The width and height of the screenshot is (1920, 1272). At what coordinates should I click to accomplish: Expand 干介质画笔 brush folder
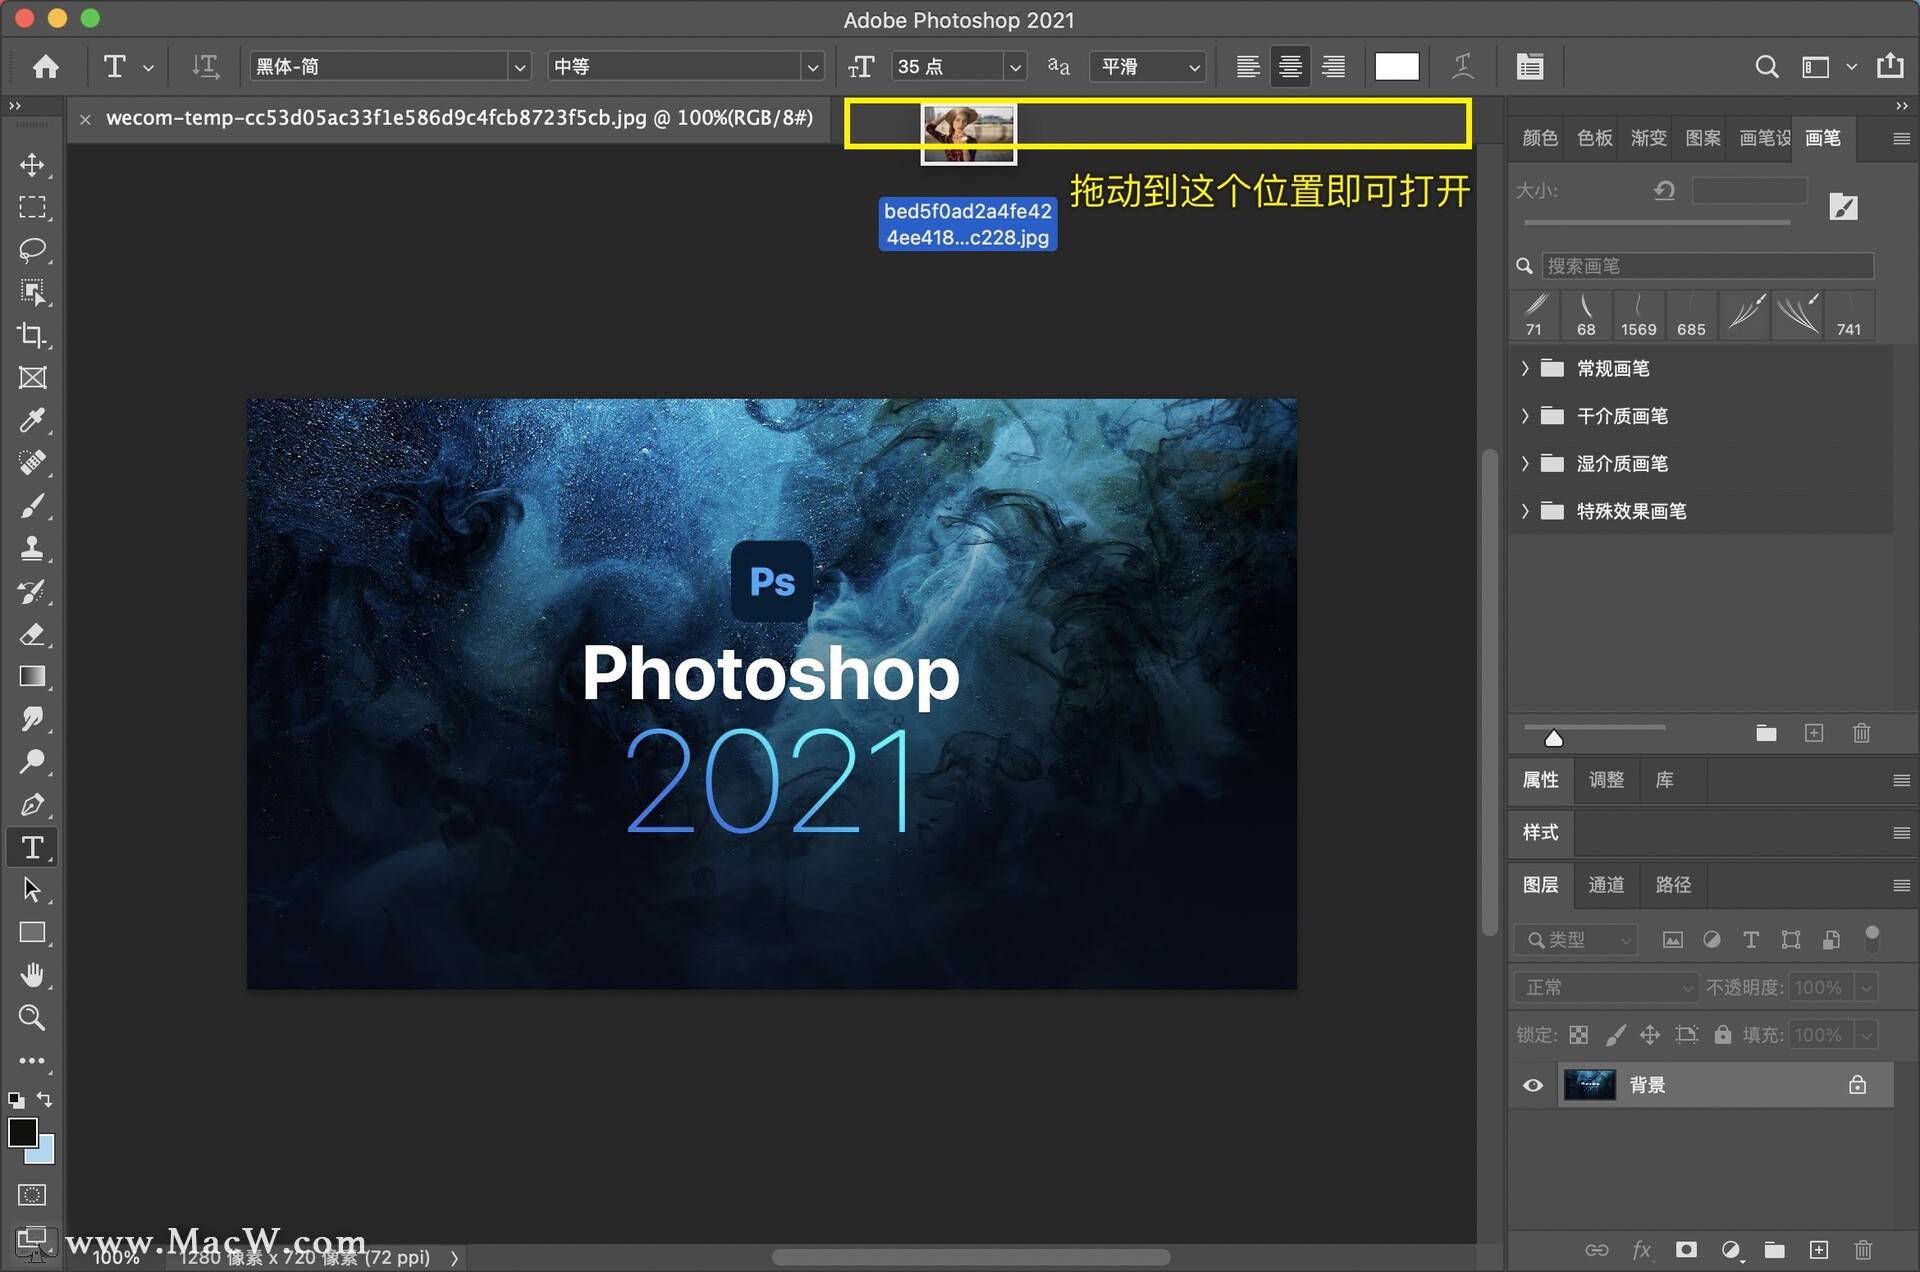(x=1525, y=416)
